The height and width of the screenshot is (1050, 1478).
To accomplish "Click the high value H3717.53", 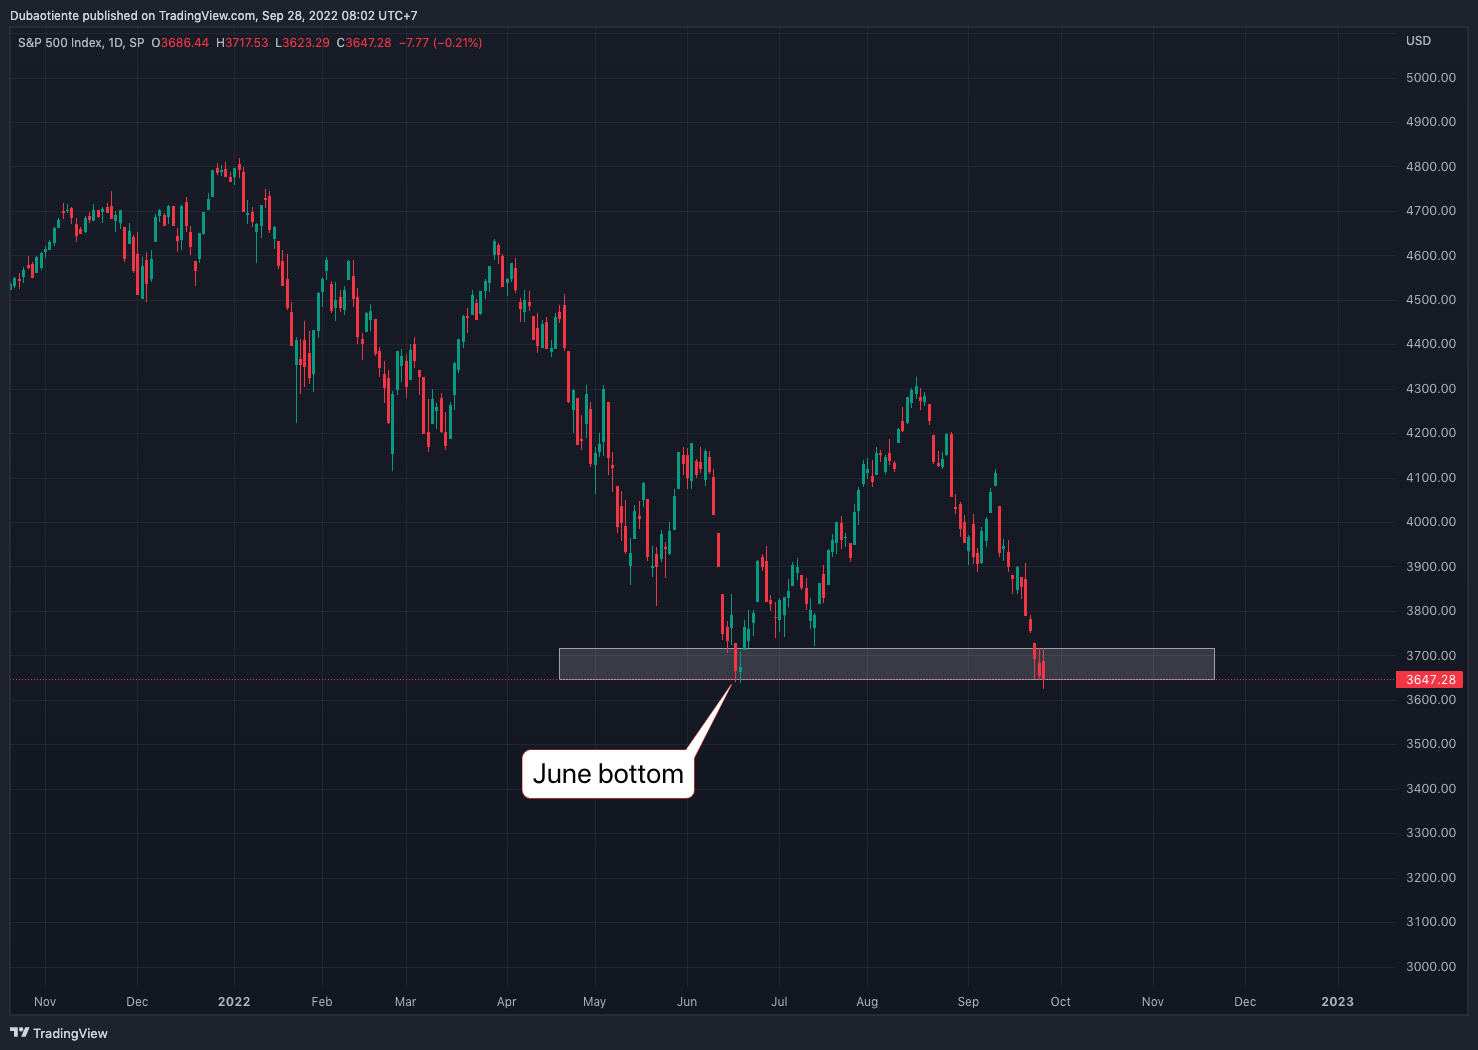I will click(242, 43).
